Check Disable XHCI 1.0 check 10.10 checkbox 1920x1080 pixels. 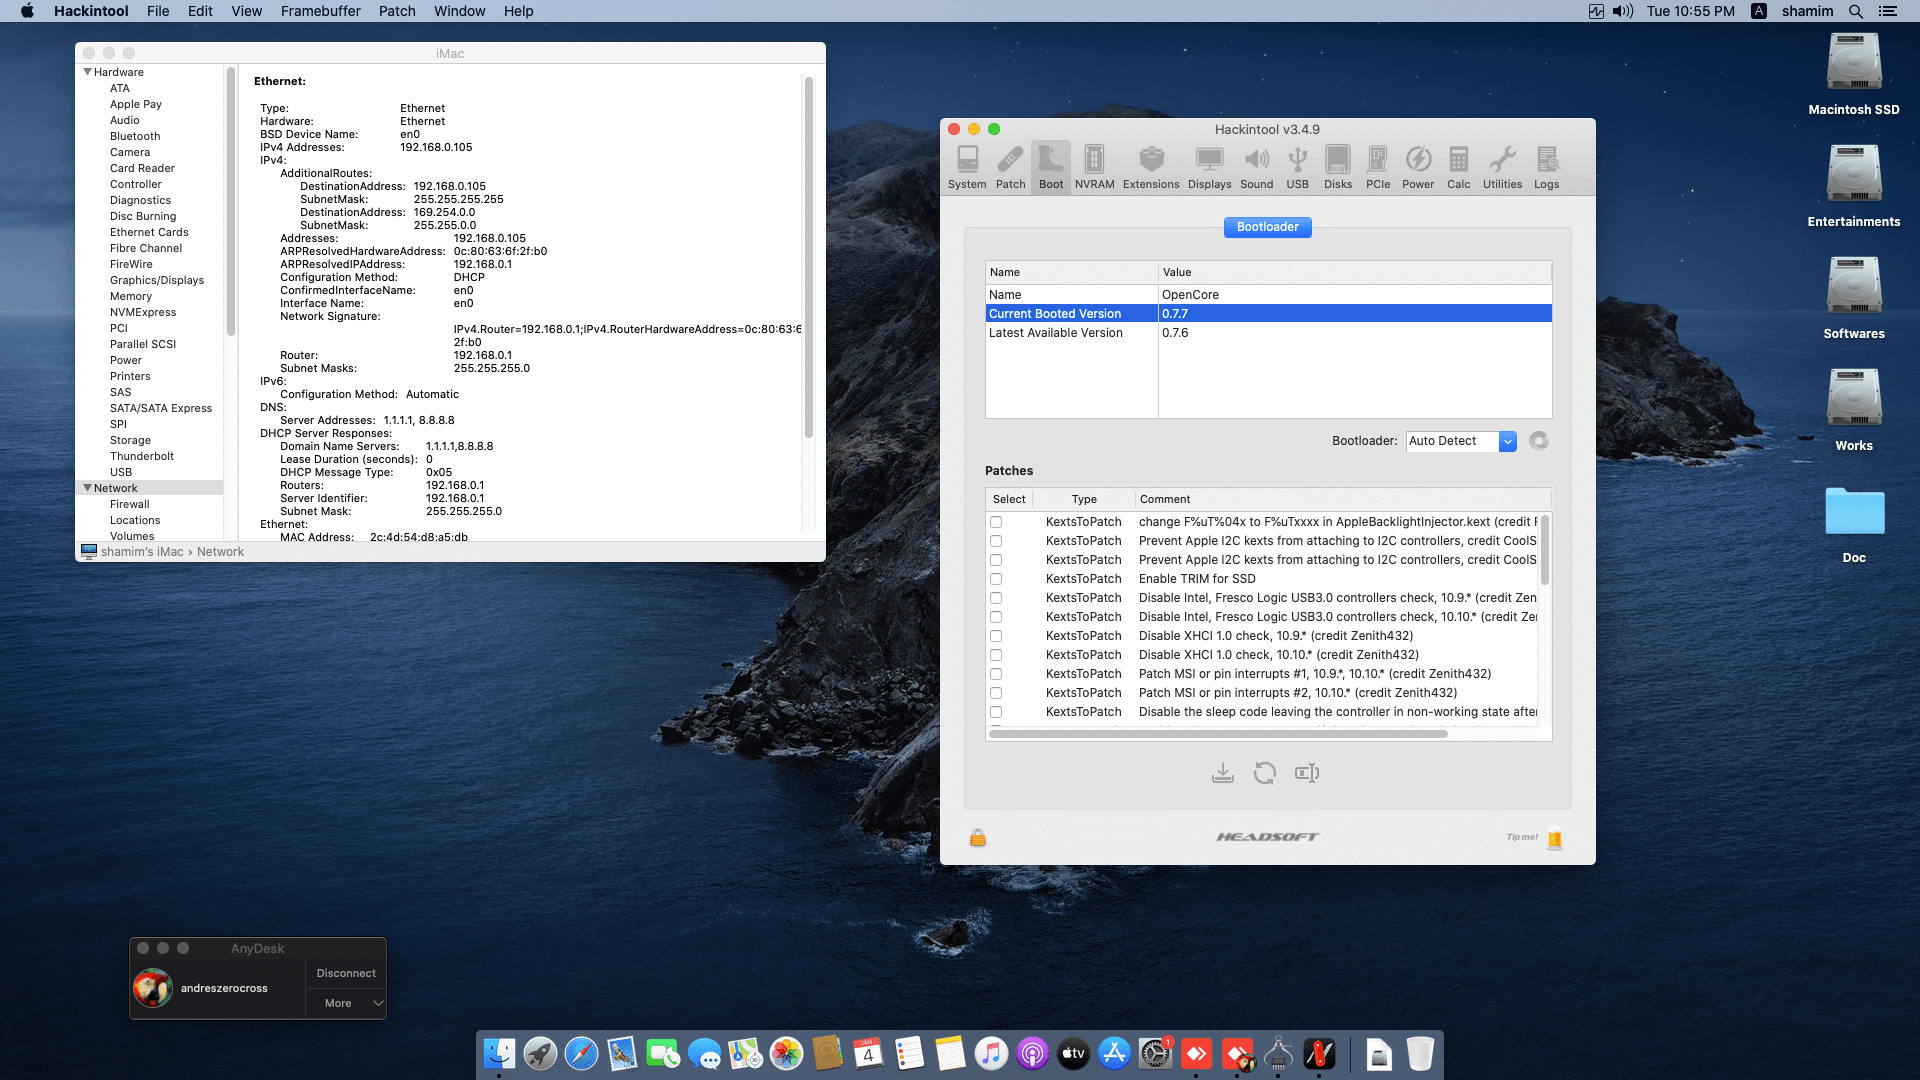996,655
